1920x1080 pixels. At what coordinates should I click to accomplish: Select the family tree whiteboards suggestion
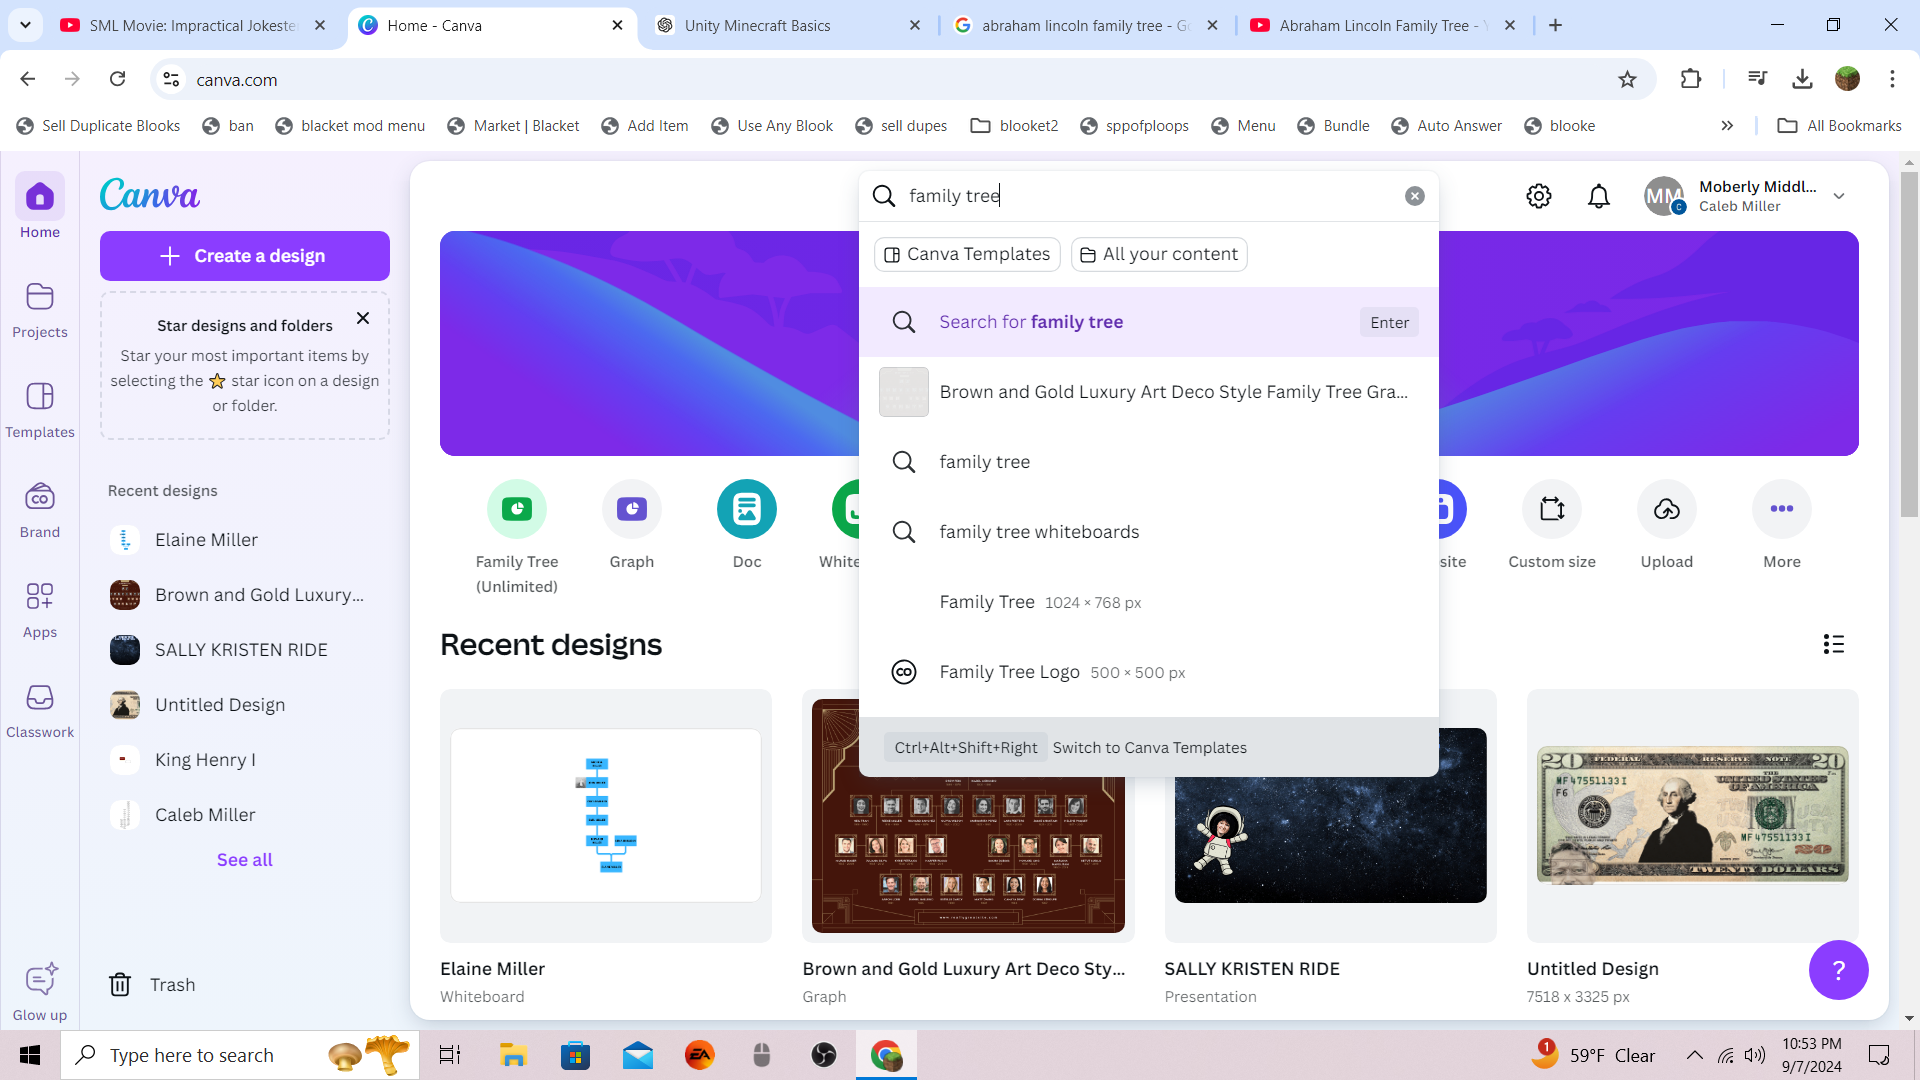pyautogui.click(x=1039, y=532)
